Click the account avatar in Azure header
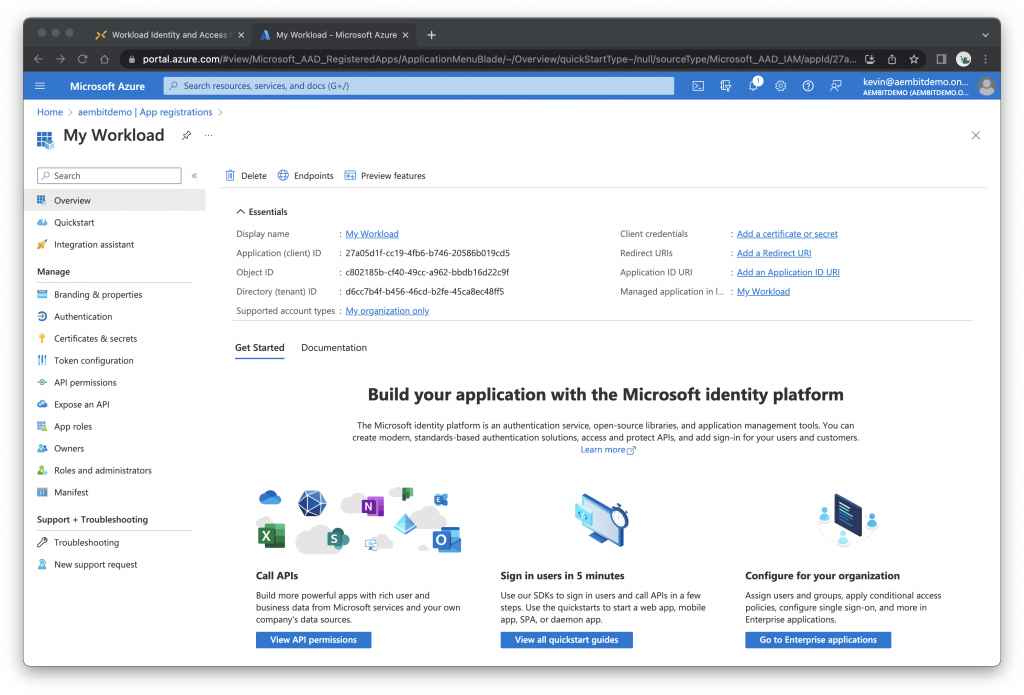Image resolution: width=1024 pixels, height=695 pixels. pos(986,86)
